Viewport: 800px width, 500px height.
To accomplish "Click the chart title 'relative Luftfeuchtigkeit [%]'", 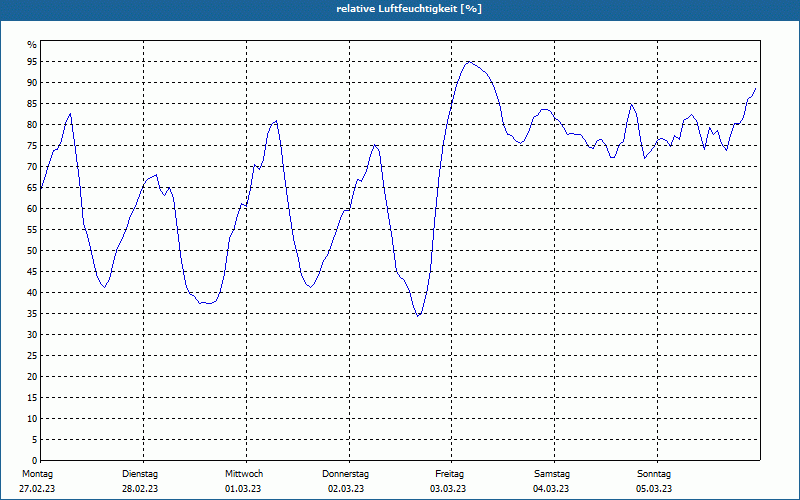I will tap(409, 9).
